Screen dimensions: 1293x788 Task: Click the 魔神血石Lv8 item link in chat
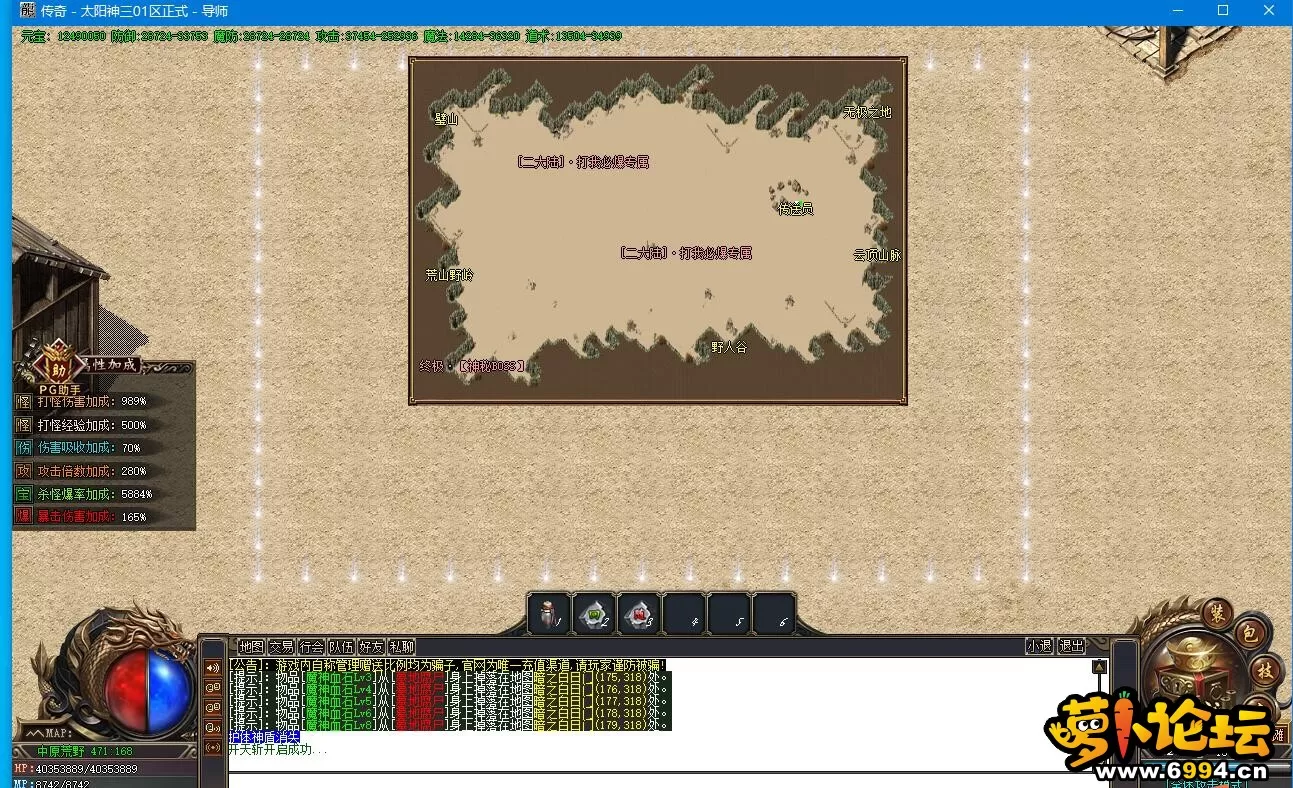click(339, 725)
